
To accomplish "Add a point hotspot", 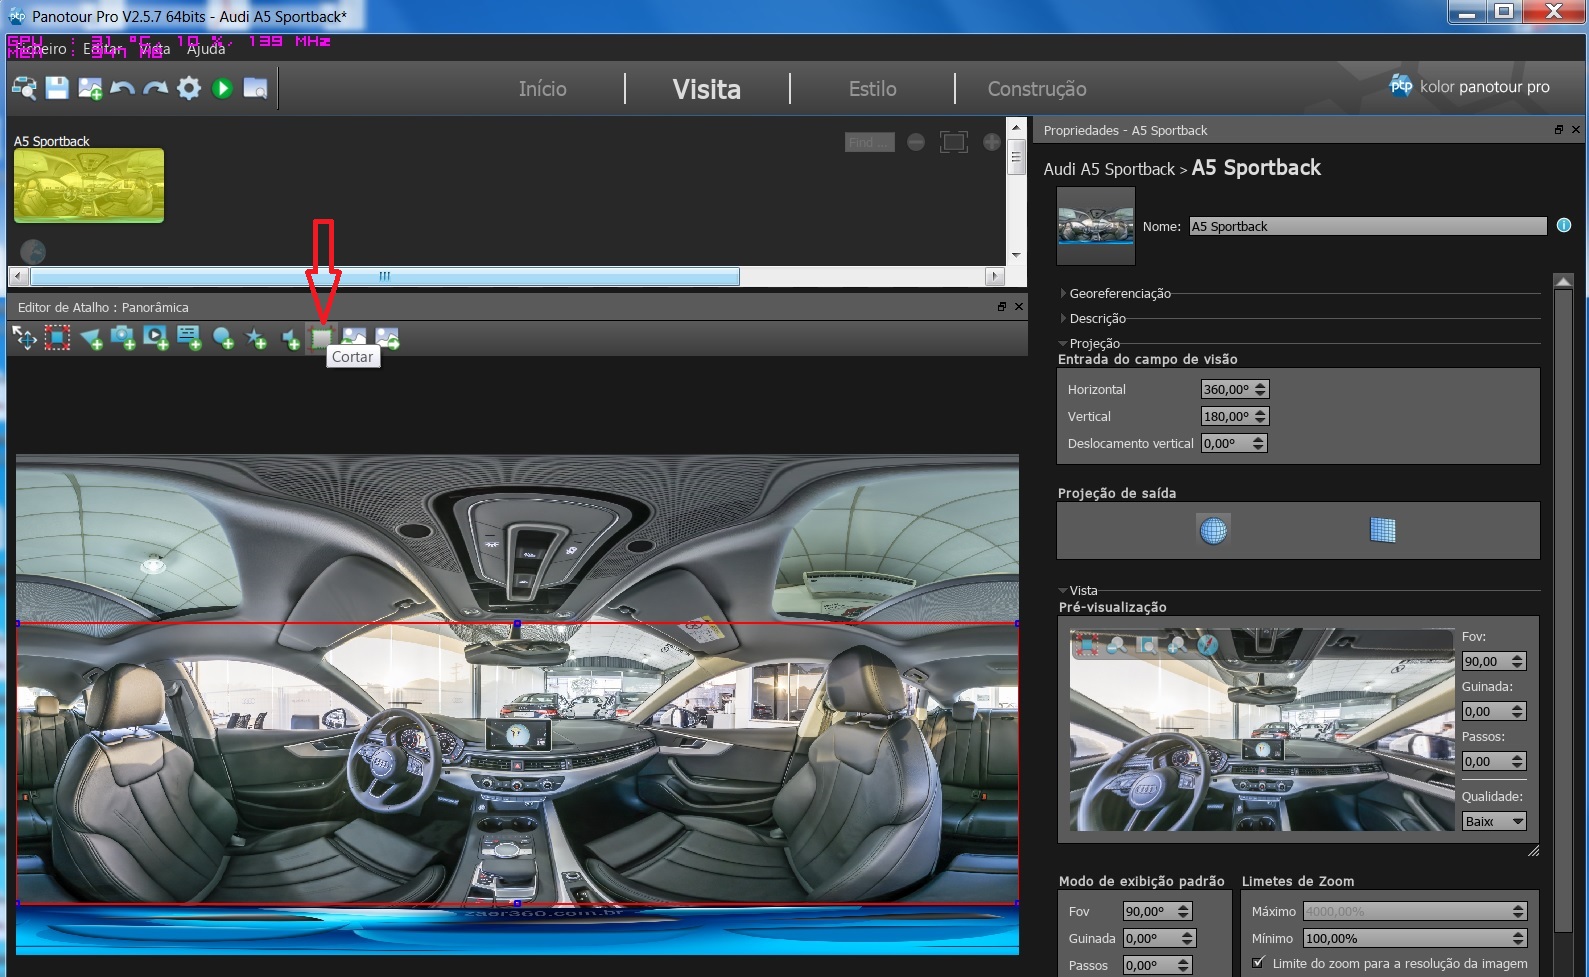I will 223,340.
